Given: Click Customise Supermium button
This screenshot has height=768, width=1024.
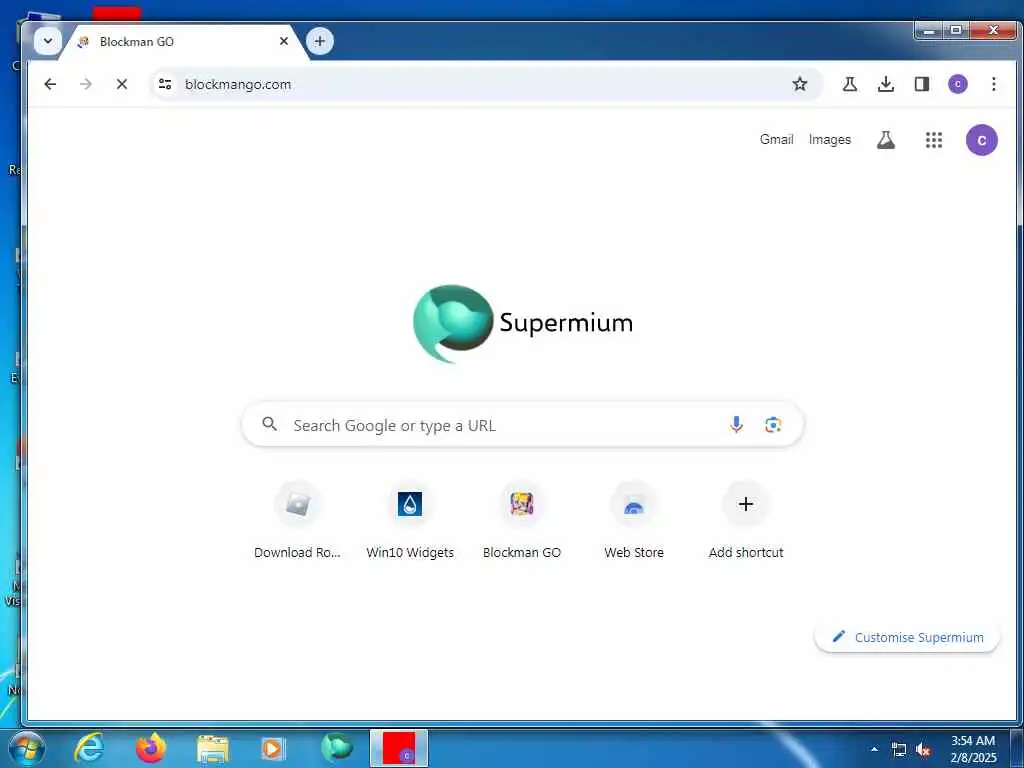Looking at the screenshot, I should [x=907, y=637].
